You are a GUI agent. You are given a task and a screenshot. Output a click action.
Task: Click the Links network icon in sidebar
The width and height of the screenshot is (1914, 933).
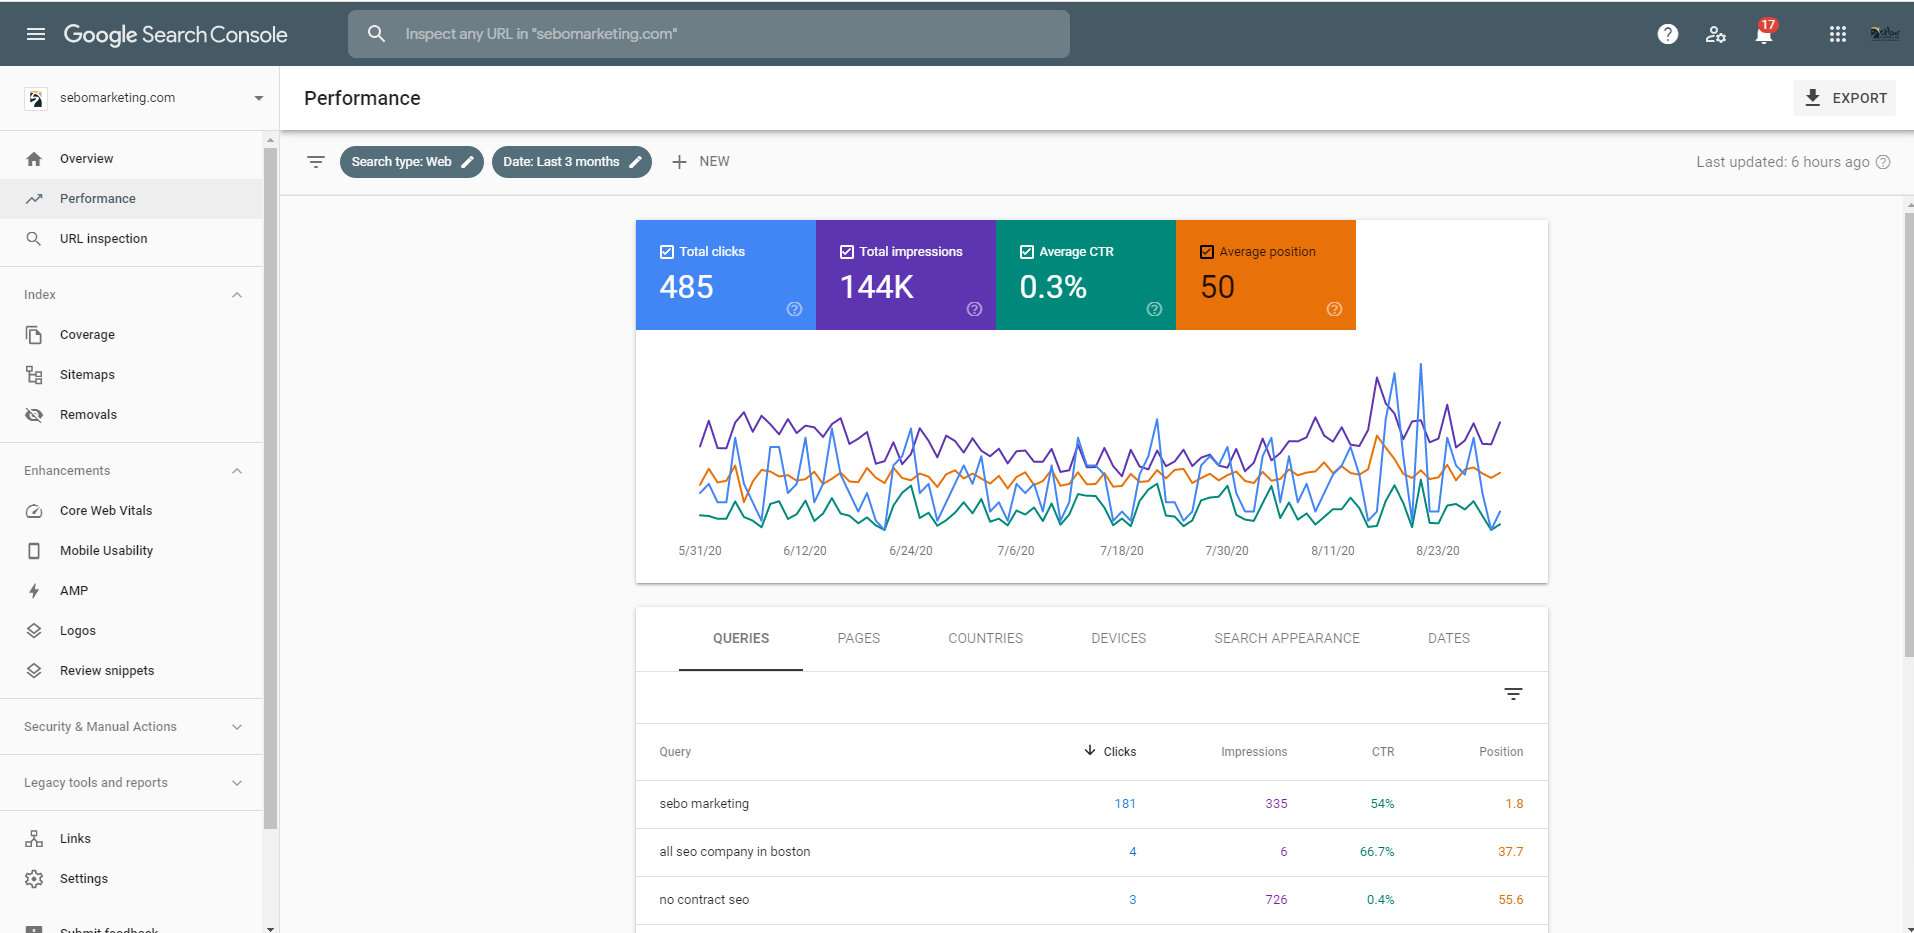(x=34, y=839)
